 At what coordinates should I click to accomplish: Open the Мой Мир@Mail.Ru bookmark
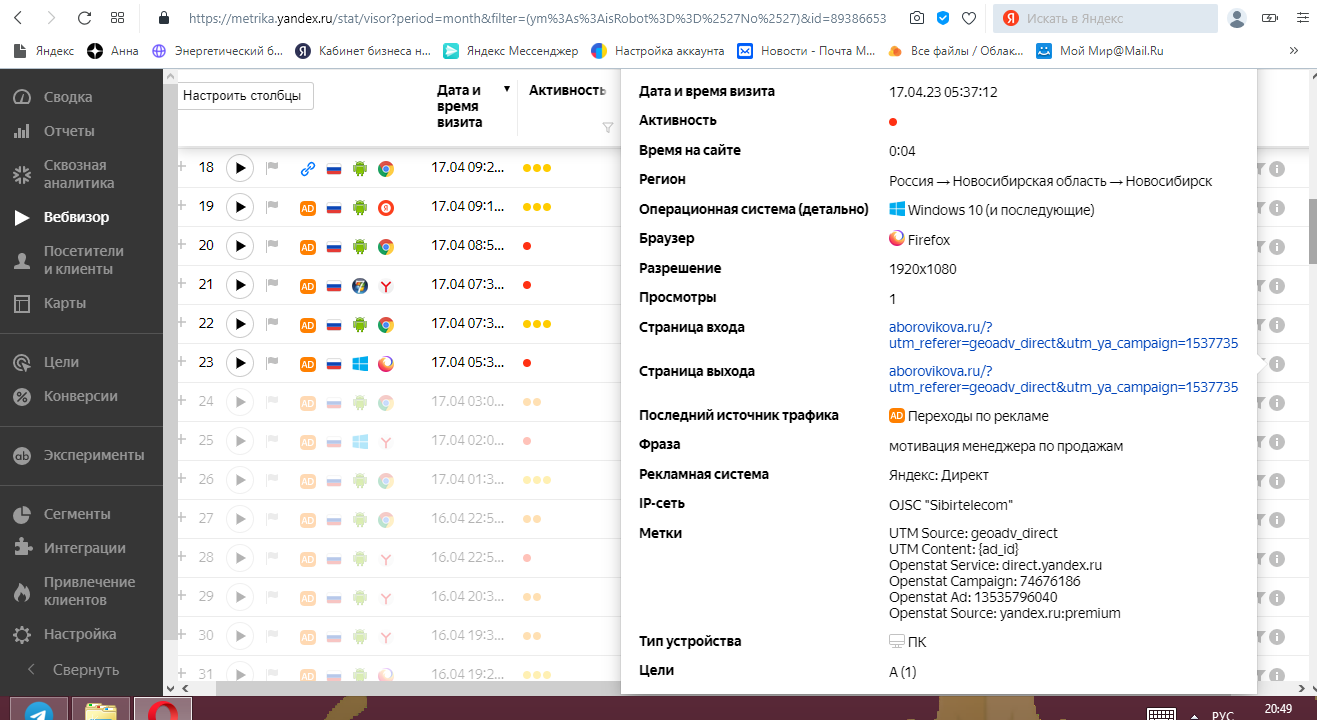[x=1100, y=50]
